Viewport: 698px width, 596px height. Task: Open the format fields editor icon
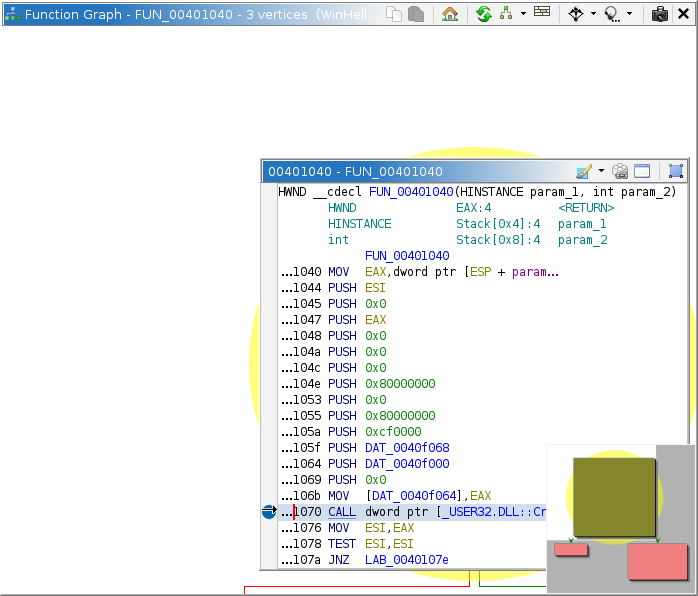[x=541, y=14]
